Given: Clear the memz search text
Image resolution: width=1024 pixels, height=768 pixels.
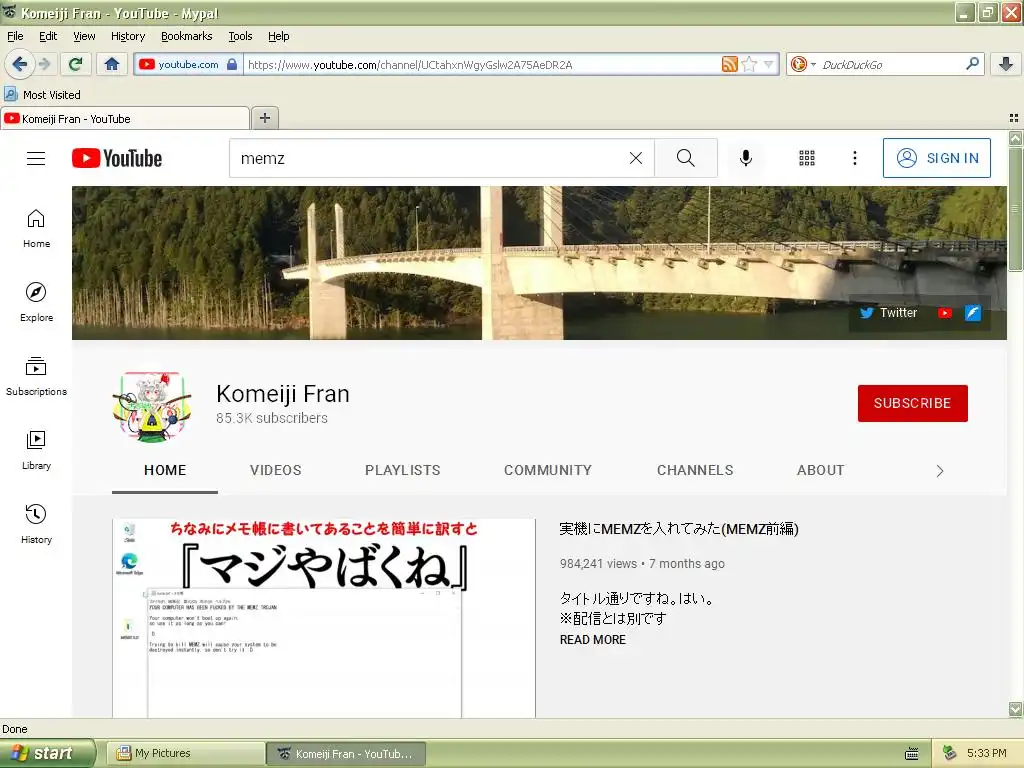Looking at the screenshot, I should click(x=635, y=158).
